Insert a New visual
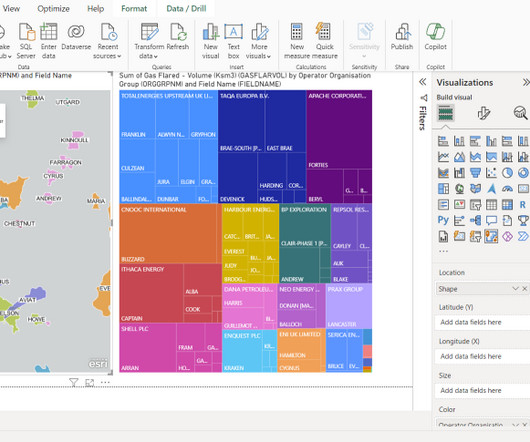This screenshot has height=442, width=530. 211,41
